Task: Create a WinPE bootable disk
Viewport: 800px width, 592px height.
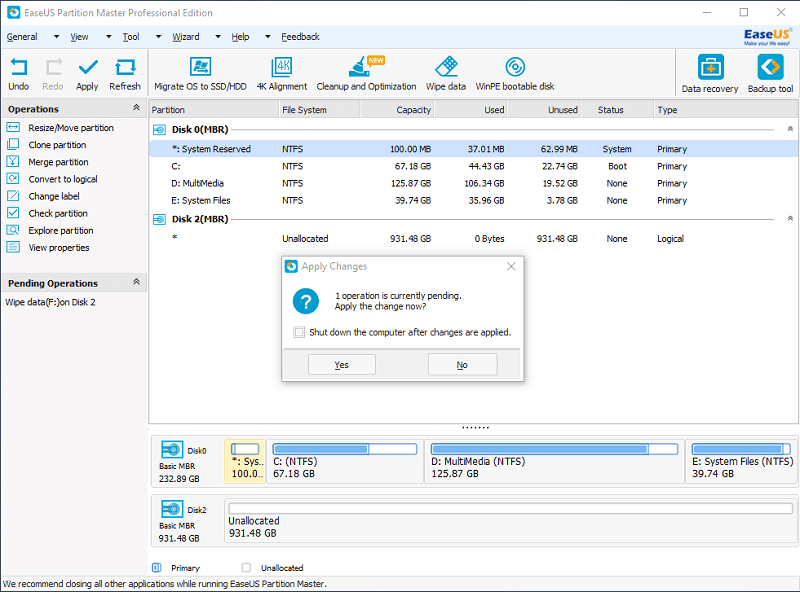Action: tap(515, 66)
